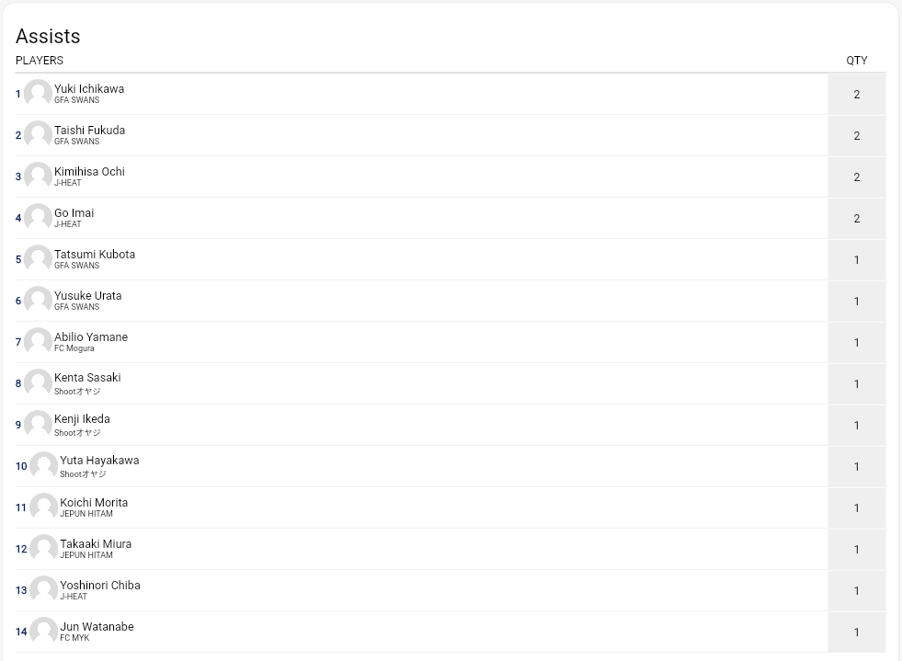902x661 pixels.
Task: Click Koichi Morita's avatar icon
Action: coord(44,507)
